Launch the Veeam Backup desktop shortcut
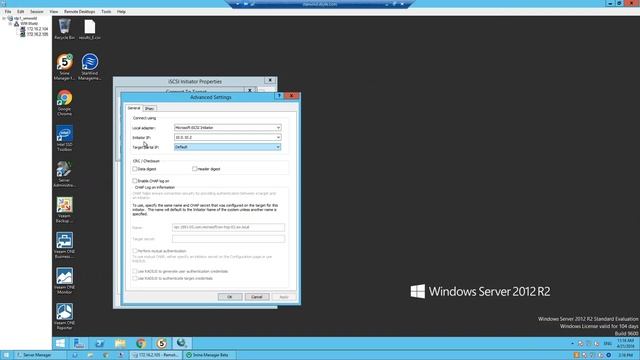640x360 pixels. click(x=64, y=210)
